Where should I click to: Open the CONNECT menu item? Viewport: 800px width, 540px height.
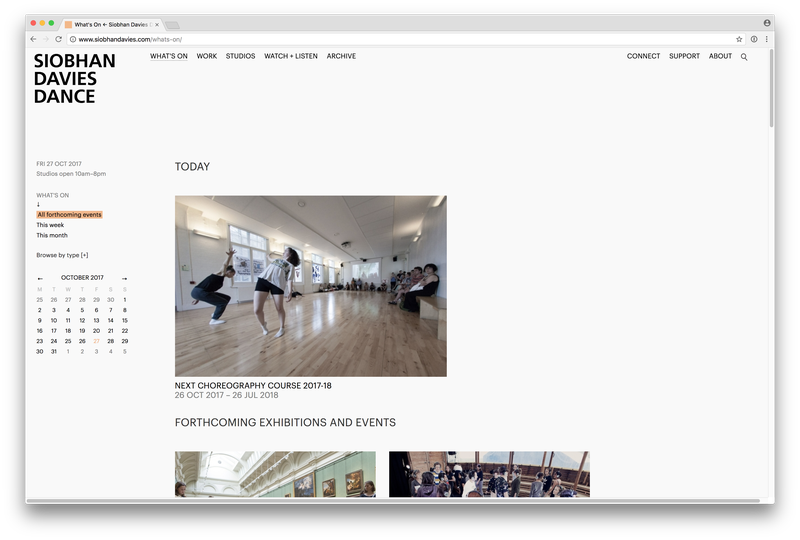643,56
